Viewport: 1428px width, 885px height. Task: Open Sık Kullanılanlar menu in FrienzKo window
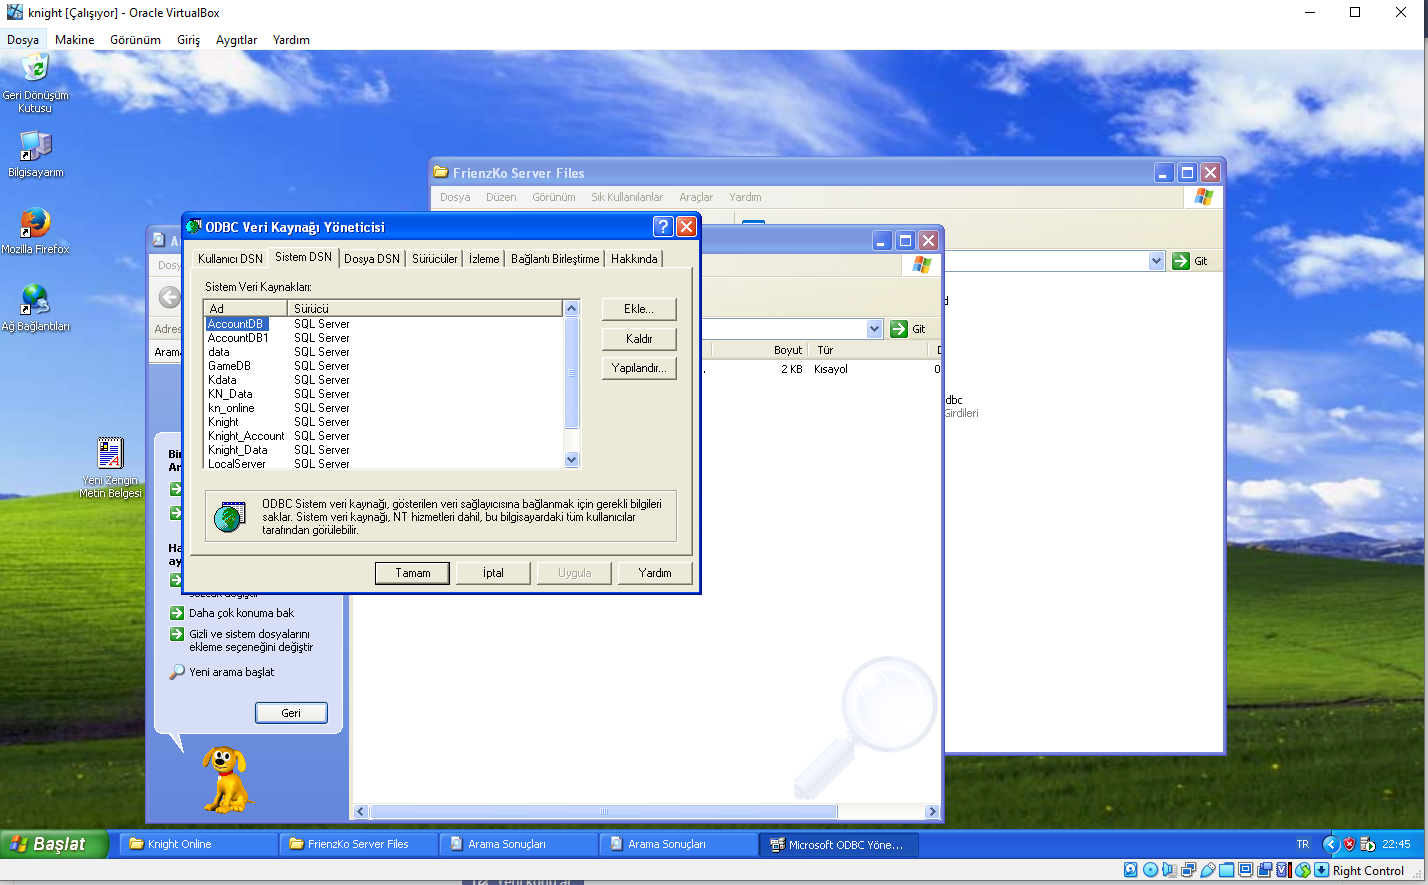point(627,197)
